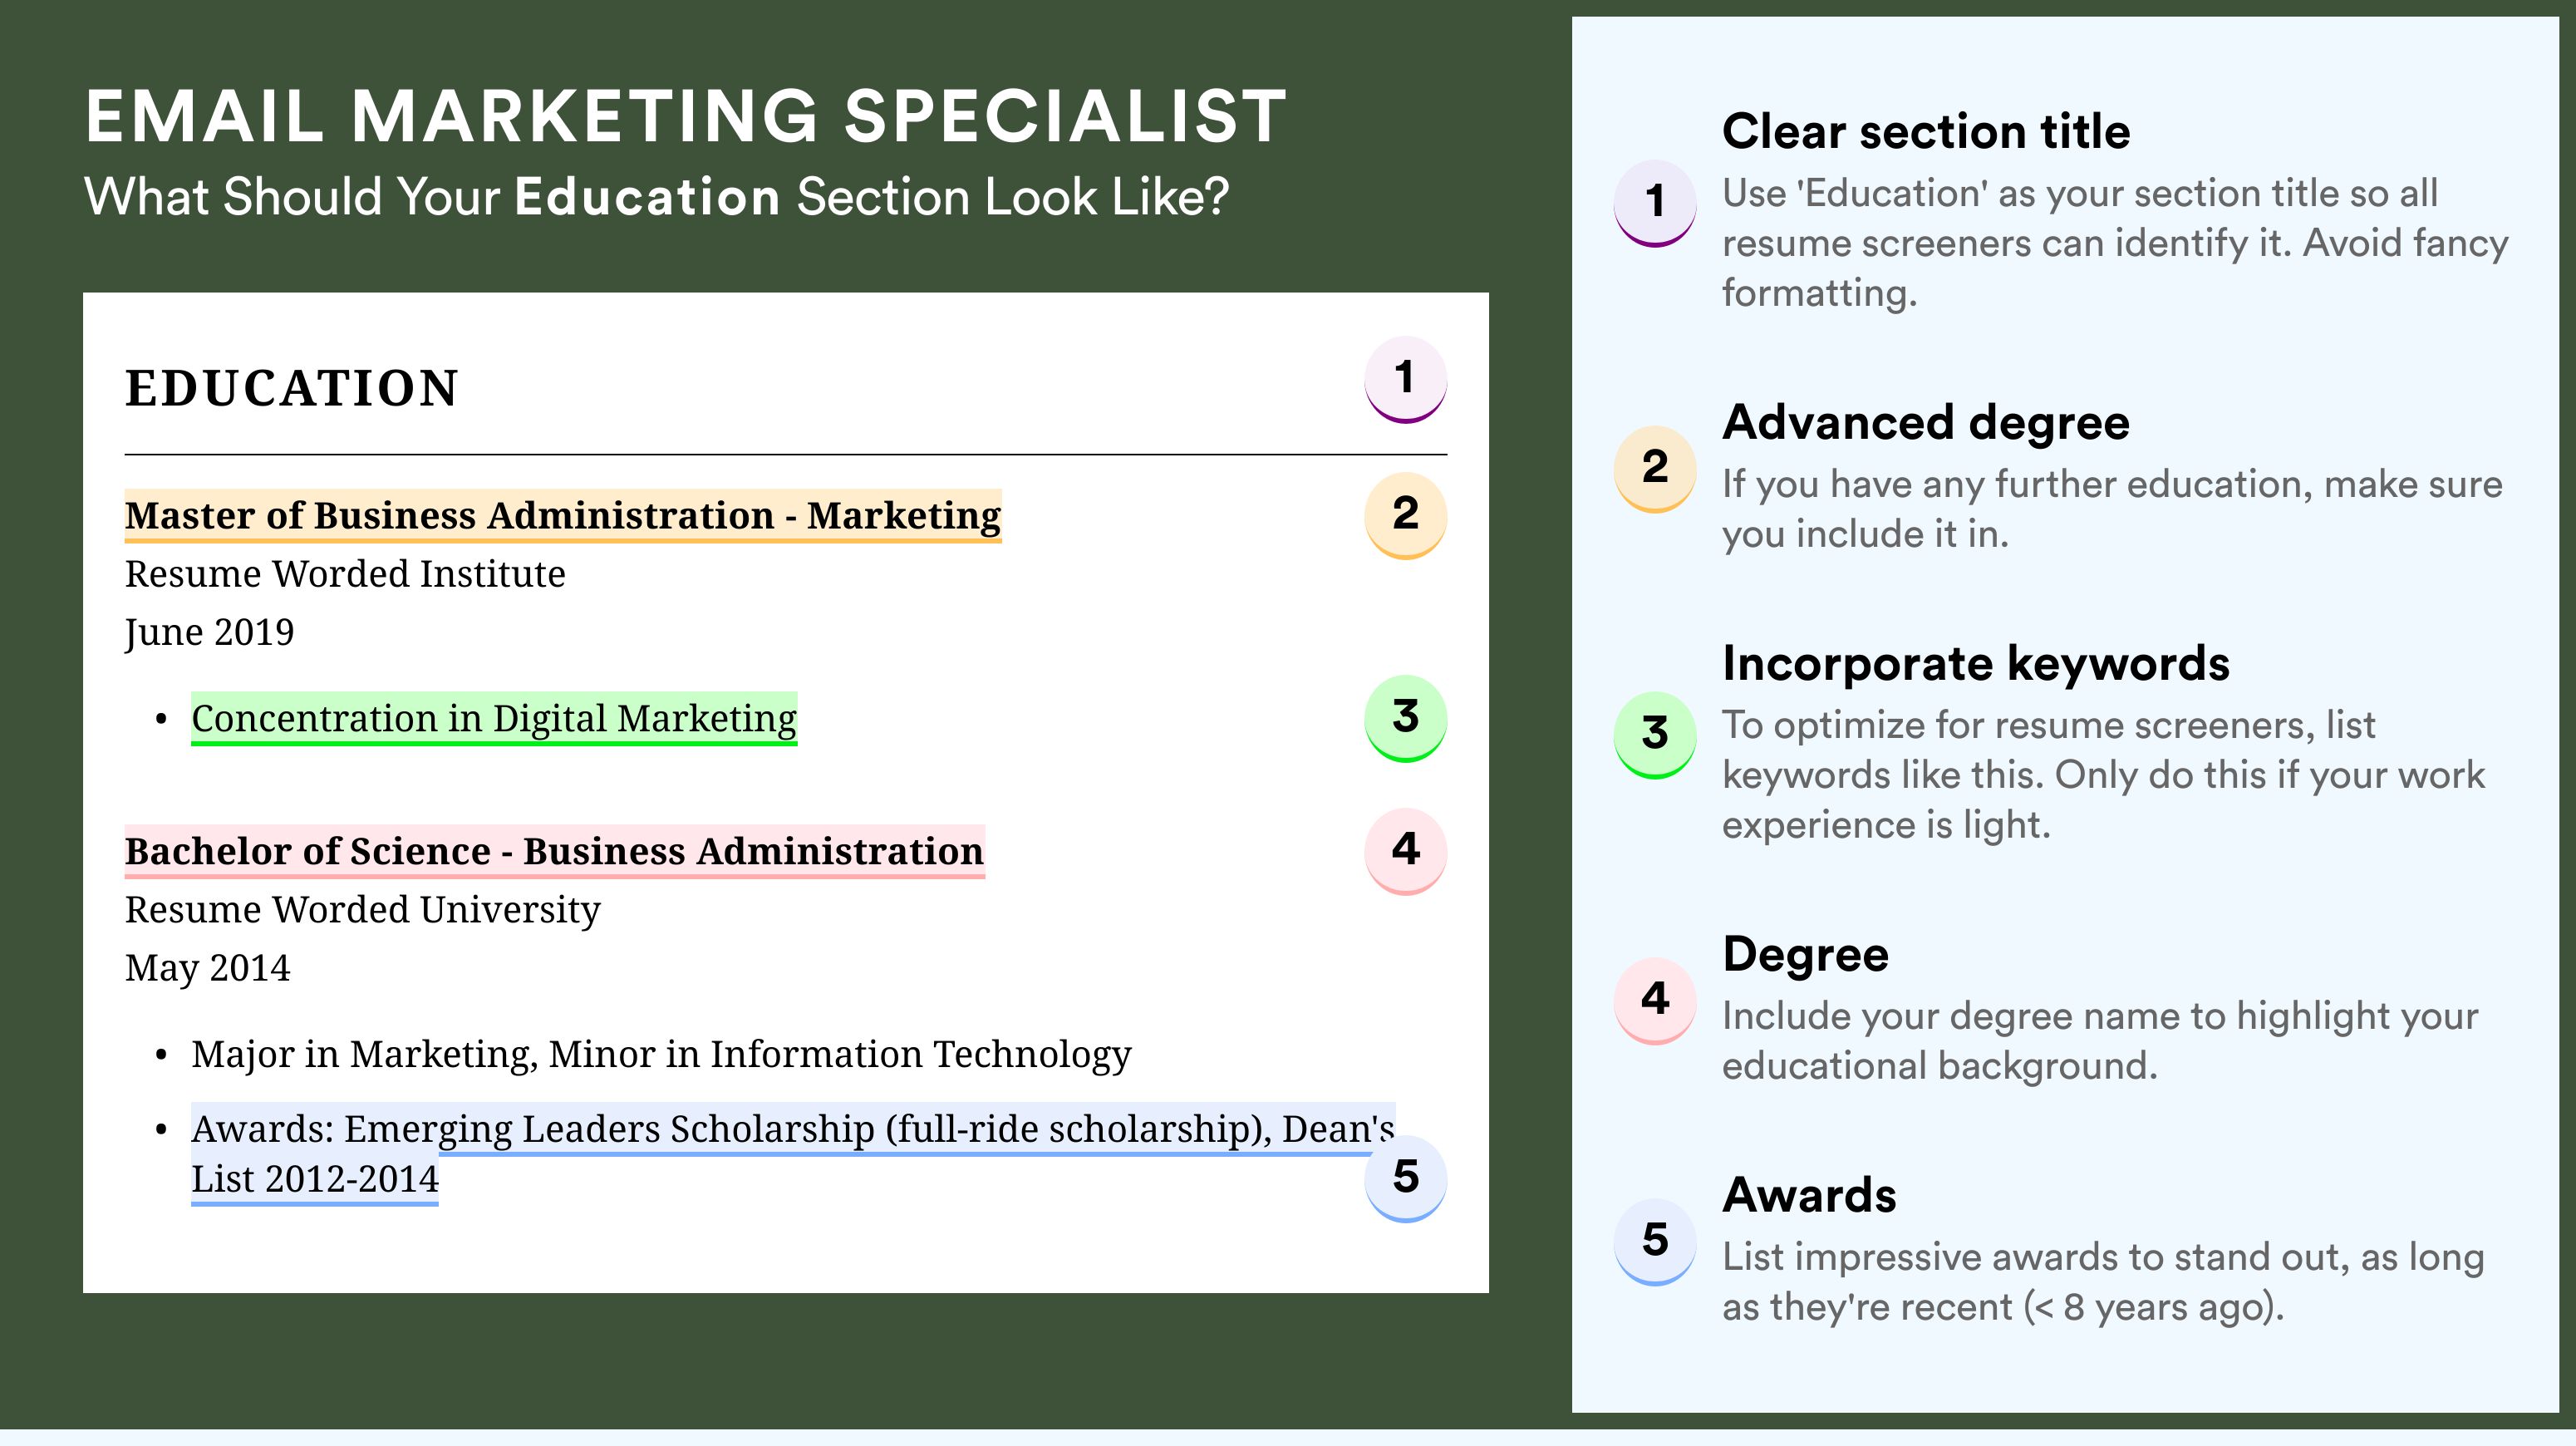Click the blue number 5 badge in resume
2576x1446 pixels.
pyautogui.click(x=1405, y=1178)
